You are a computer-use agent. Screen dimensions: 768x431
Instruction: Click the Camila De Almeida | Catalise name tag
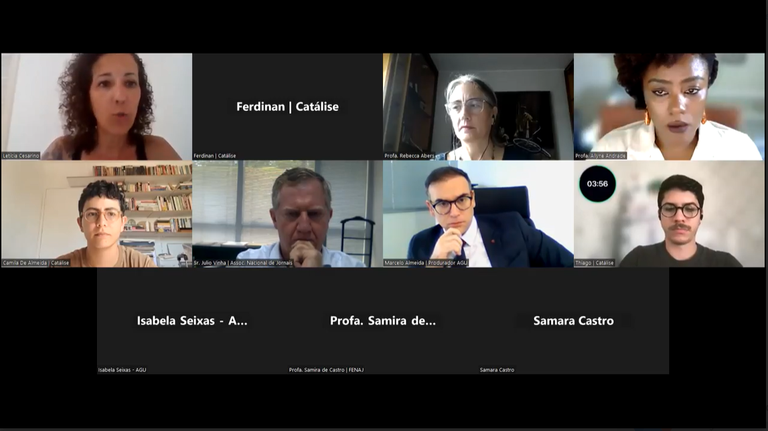36,263
